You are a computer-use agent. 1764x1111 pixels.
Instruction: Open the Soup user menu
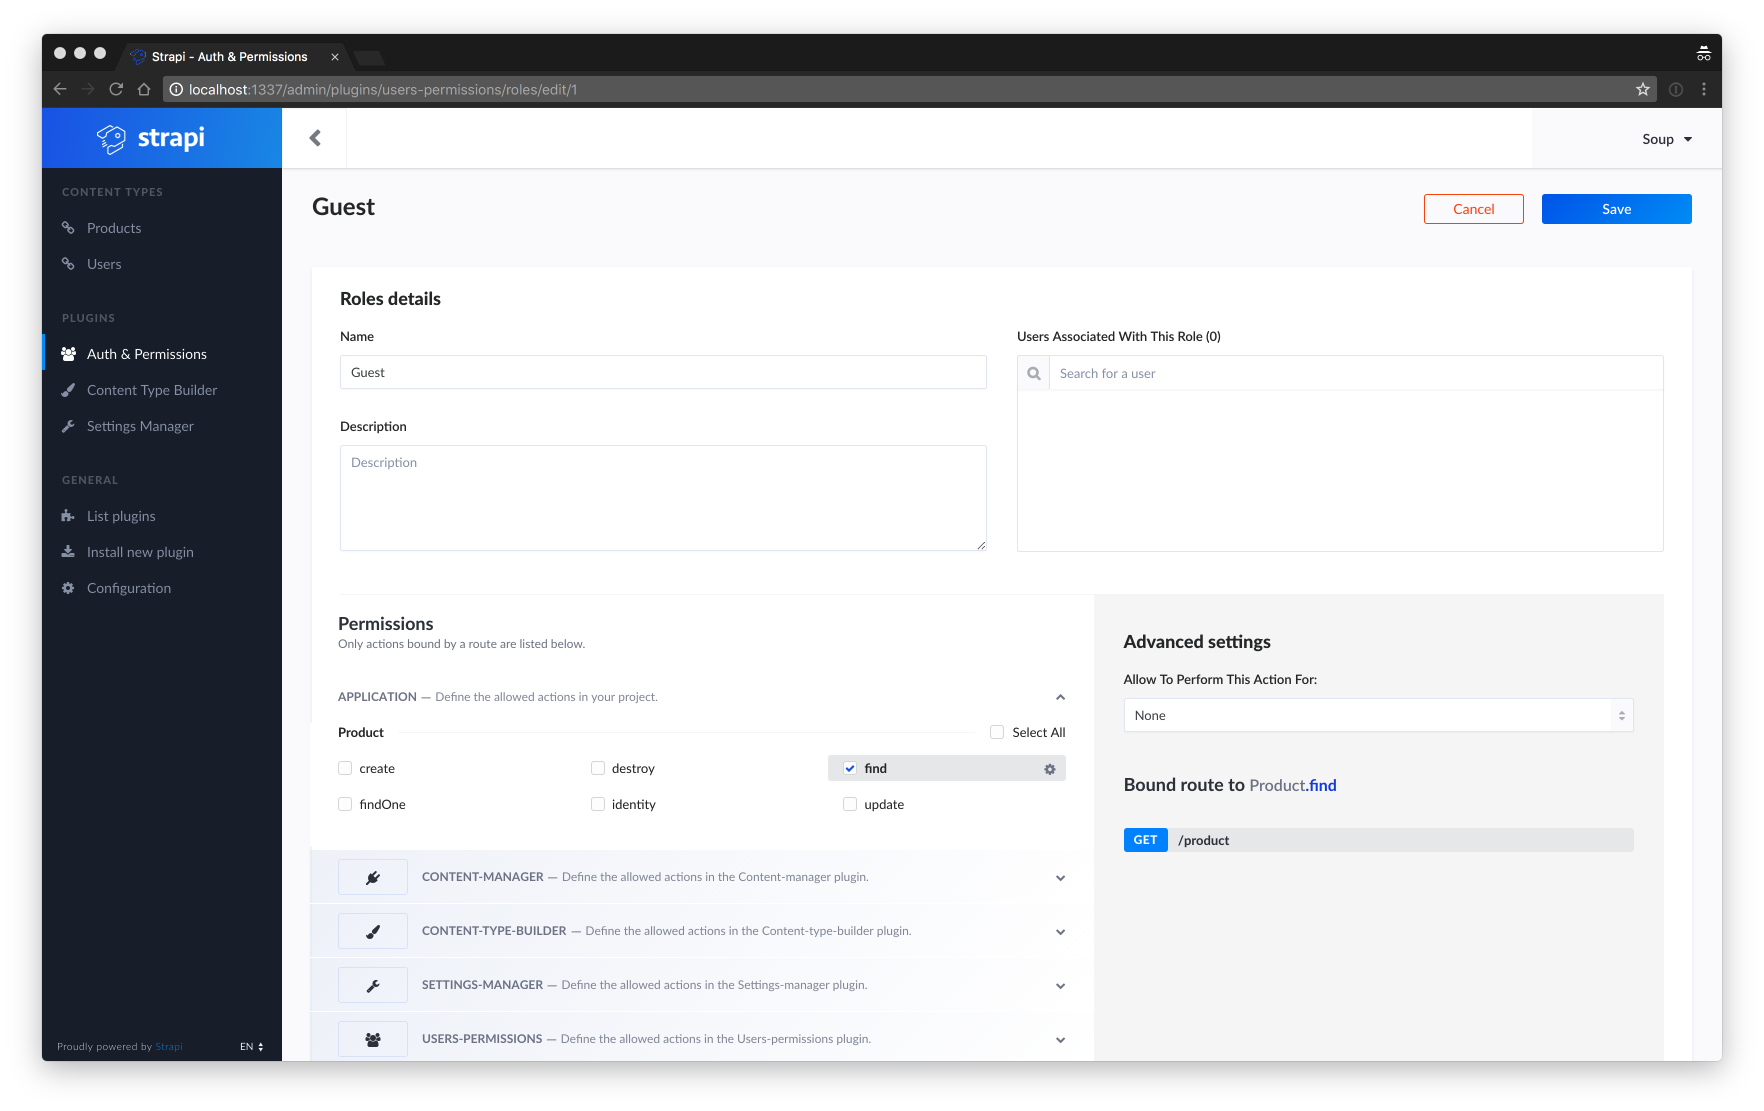[1666, 139]
